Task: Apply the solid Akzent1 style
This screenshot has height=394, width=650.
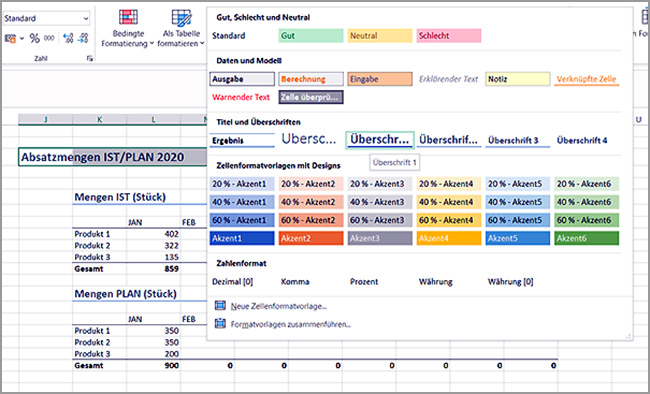Action: coord(242,238)
